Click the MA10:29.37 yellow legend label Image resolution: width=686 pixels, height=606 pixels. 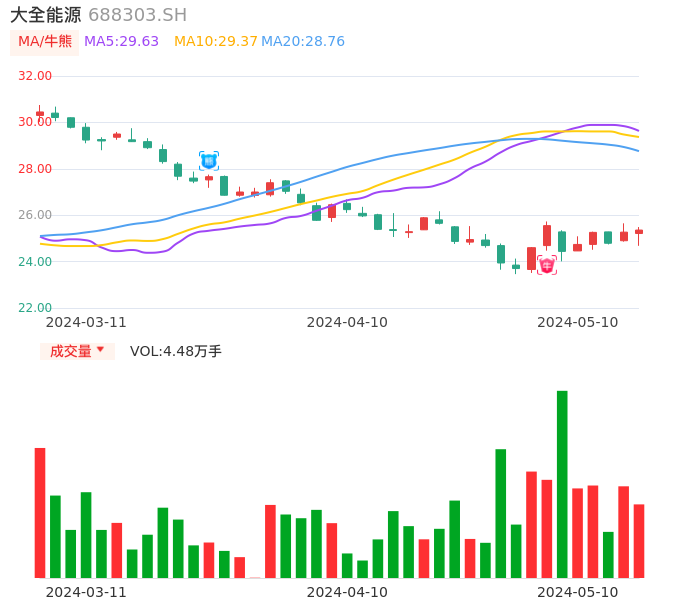point(215,42)
